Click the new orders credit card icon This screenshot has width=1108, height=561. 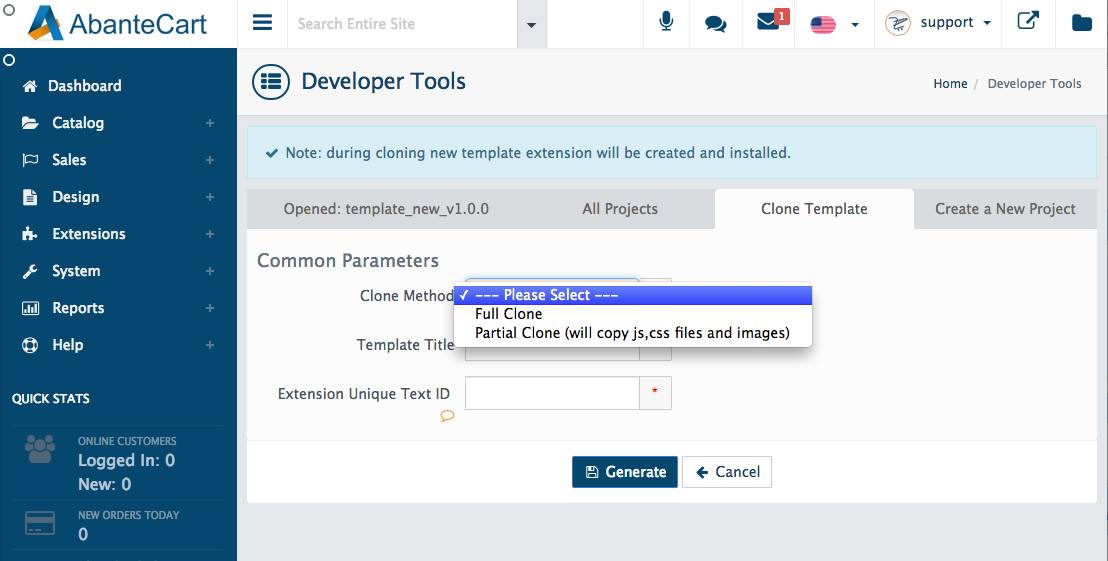point(40,523)
